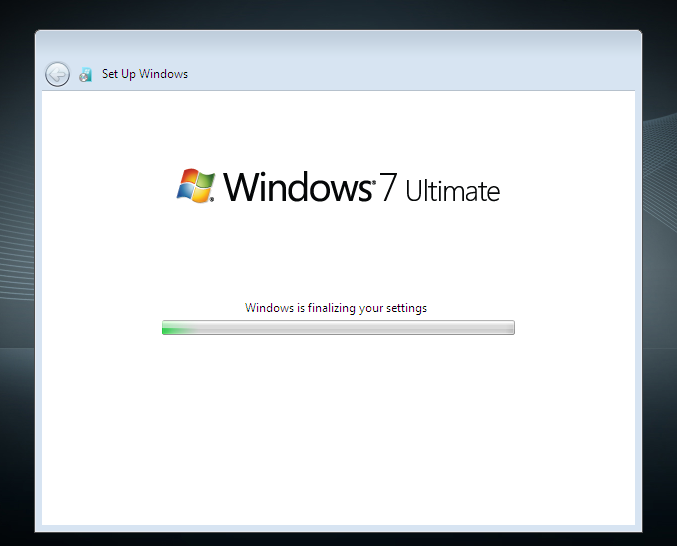Click the Windows flag logo
Viewport: 677px width, 546px height.
click(x=196, y=186)
